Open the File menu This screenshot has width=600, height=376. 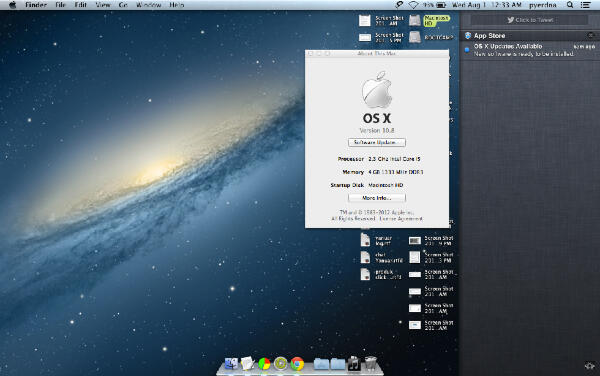pyautogui.click(x=60, y=5)
